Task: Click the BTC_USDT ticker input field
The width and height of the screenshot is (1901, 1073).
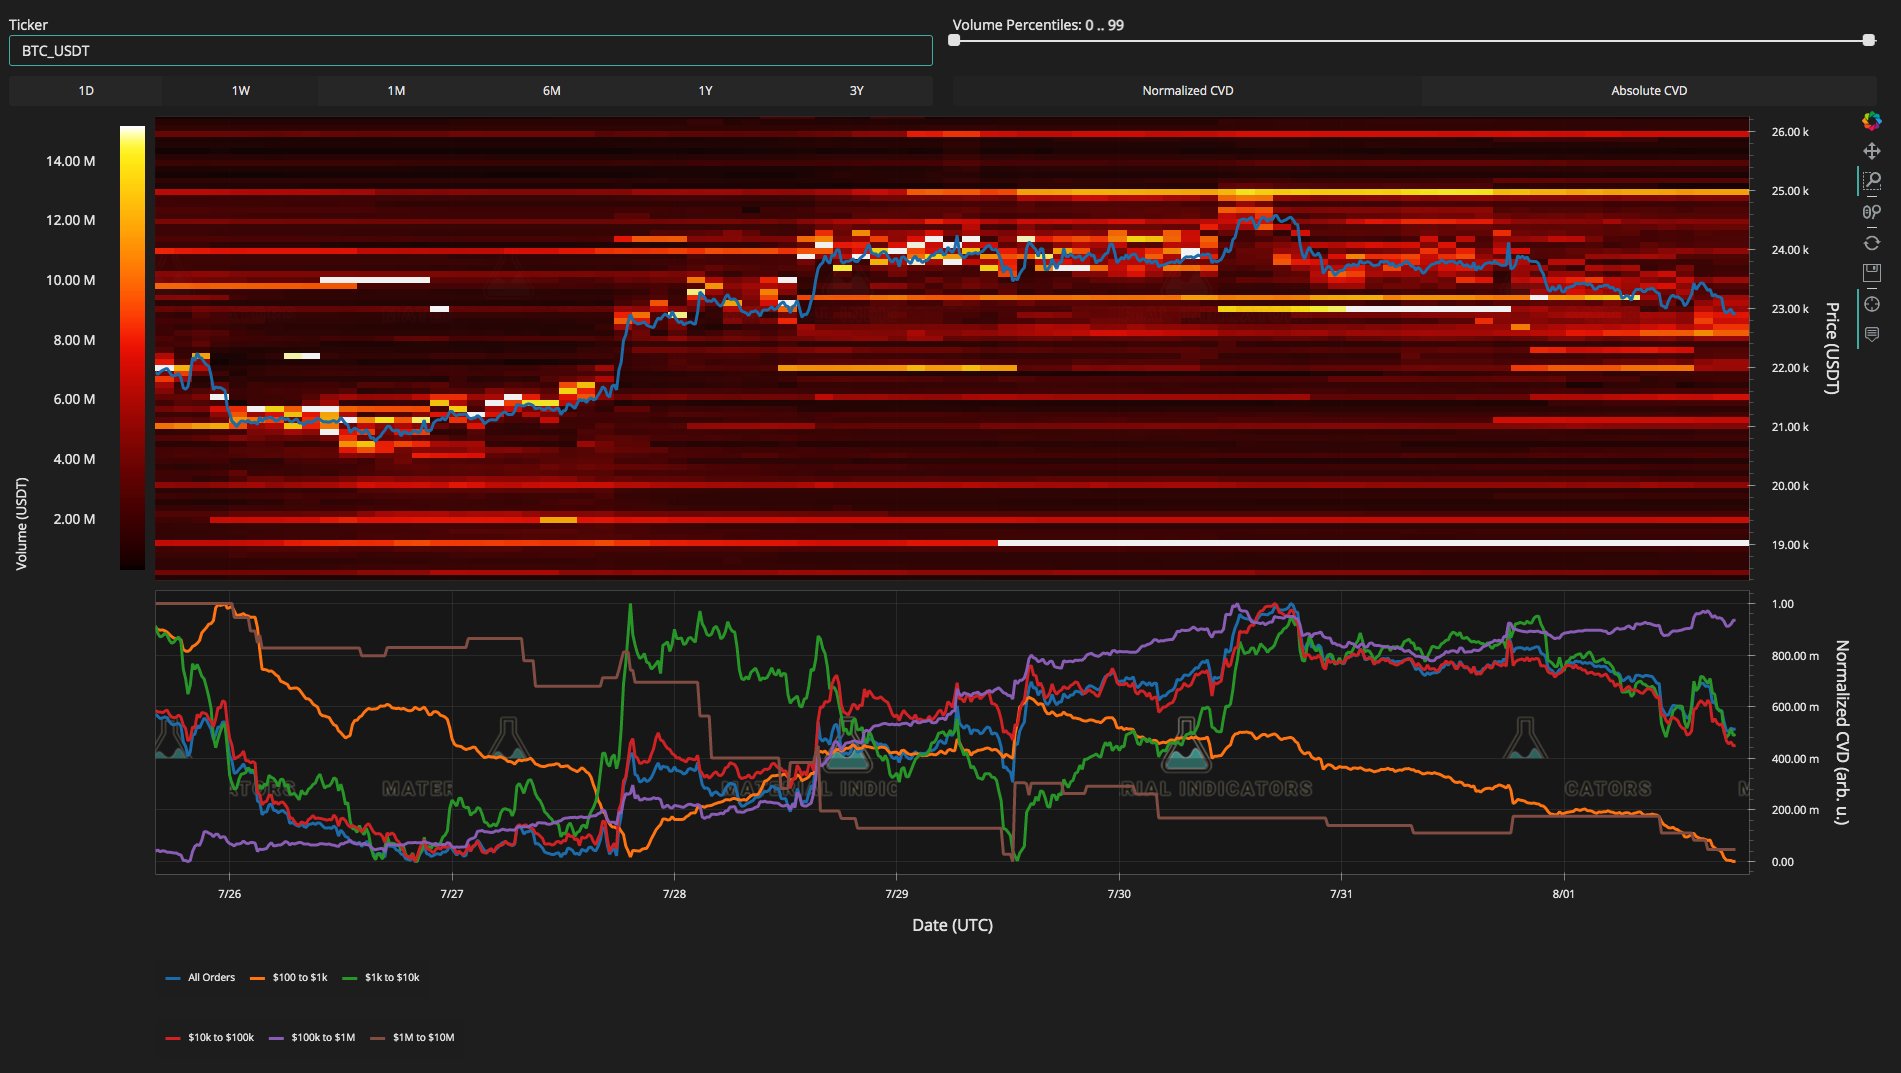Action: [x=470, y=51]
